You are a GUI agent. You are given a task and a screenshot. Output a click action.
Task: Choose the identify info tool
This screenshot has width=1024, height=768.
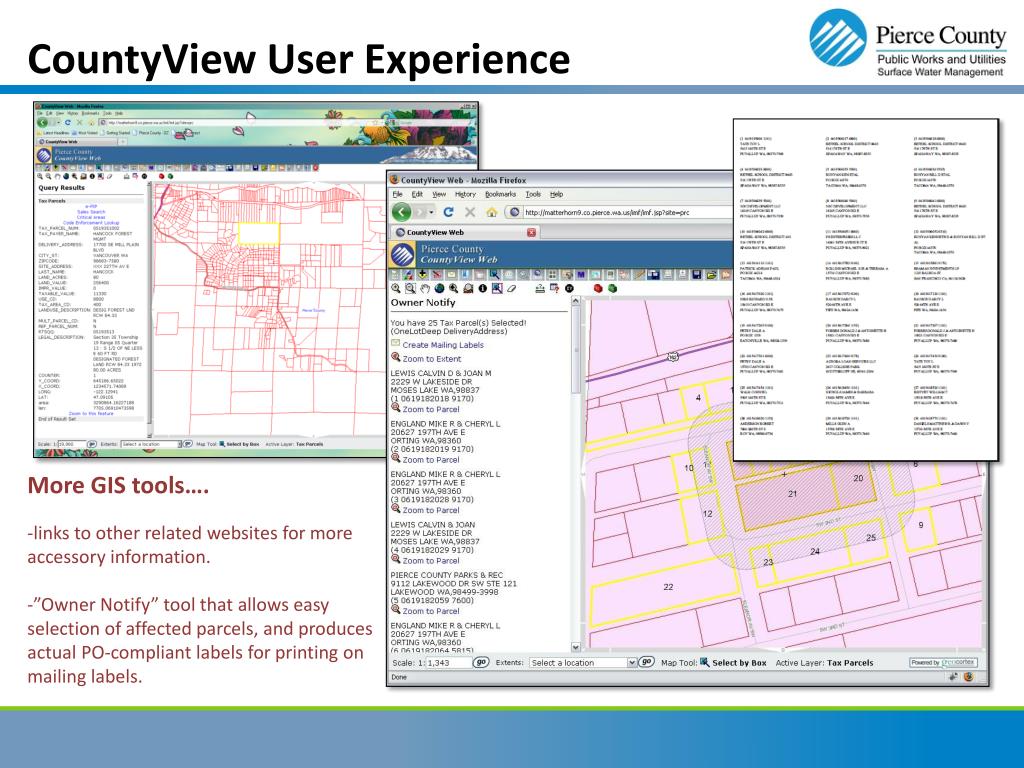point(483,288)
